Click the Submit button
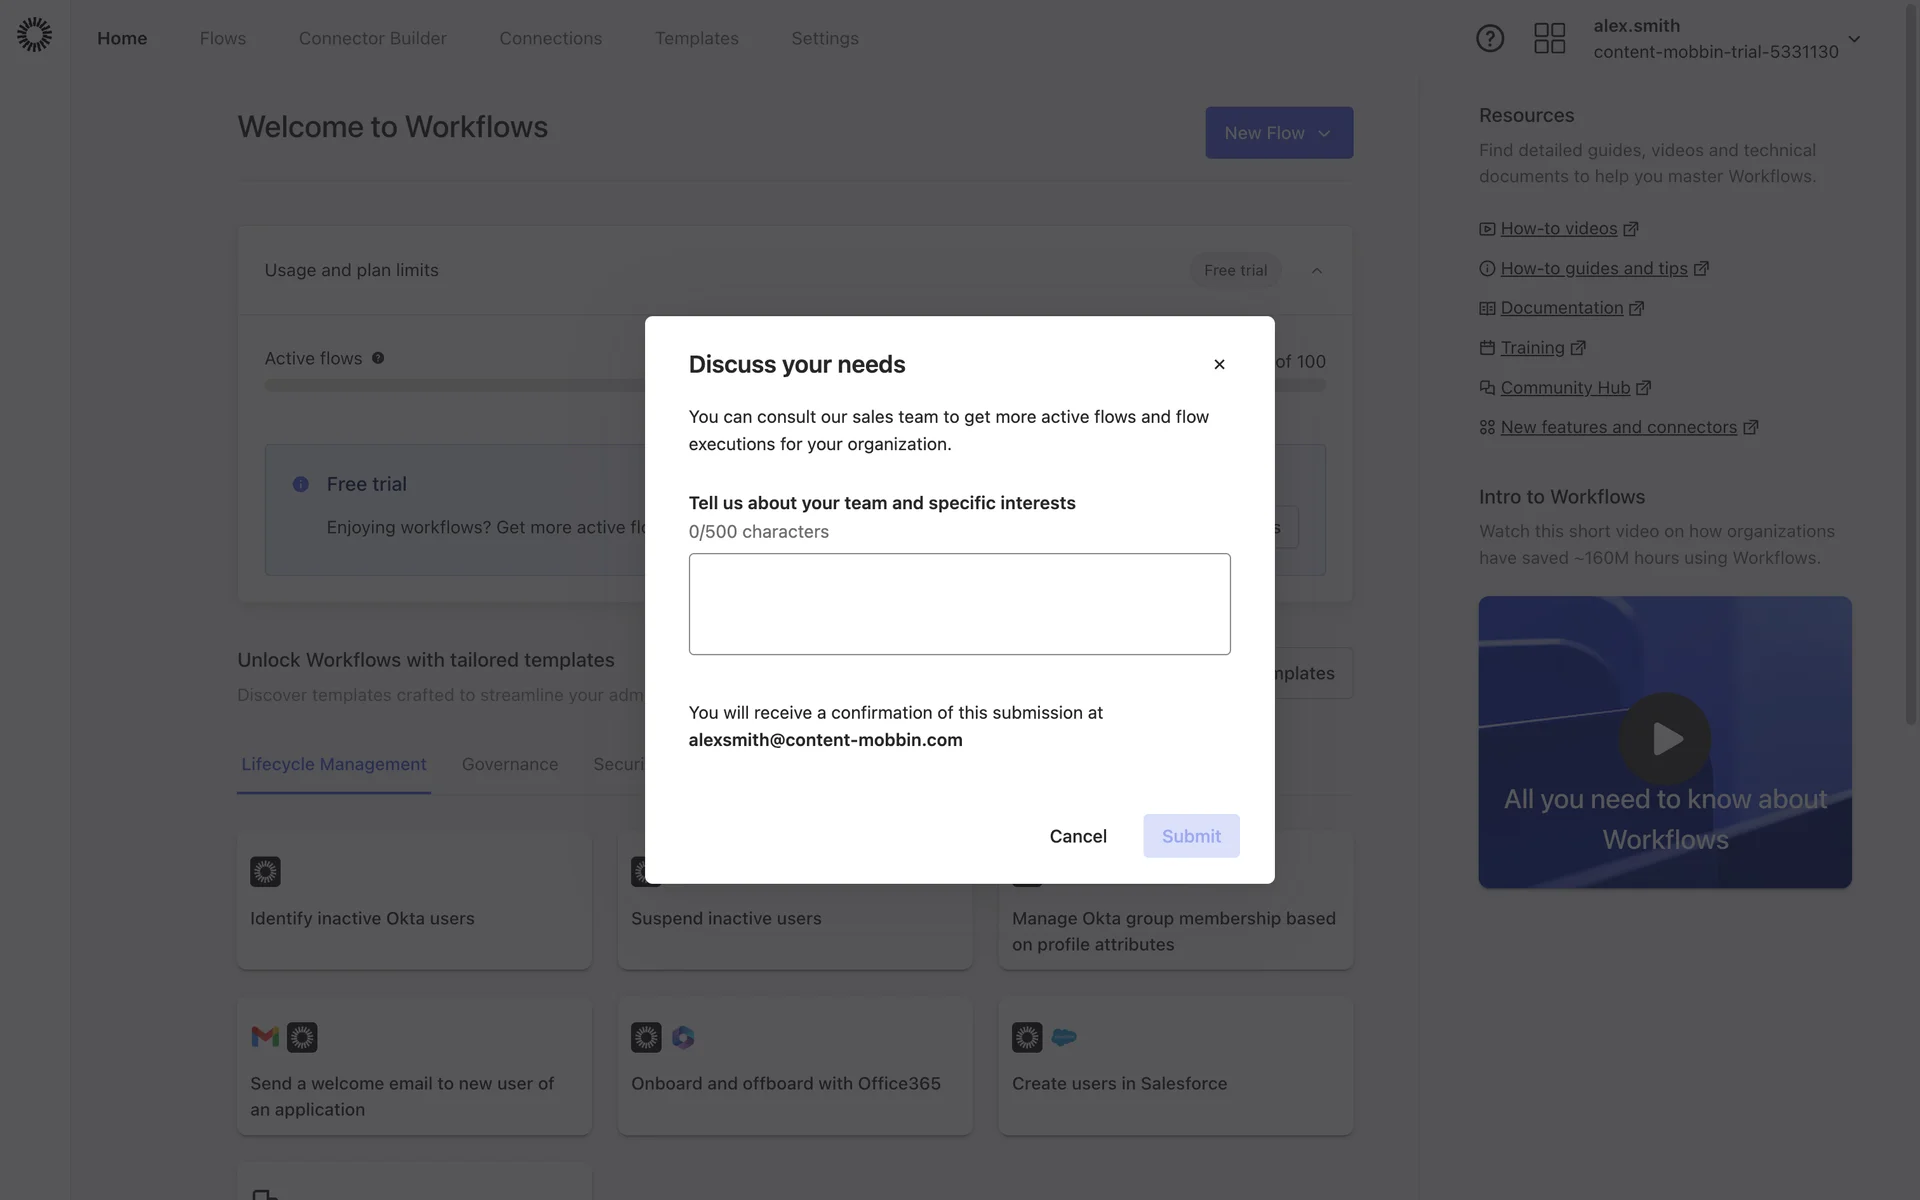 click(1191, 836)
